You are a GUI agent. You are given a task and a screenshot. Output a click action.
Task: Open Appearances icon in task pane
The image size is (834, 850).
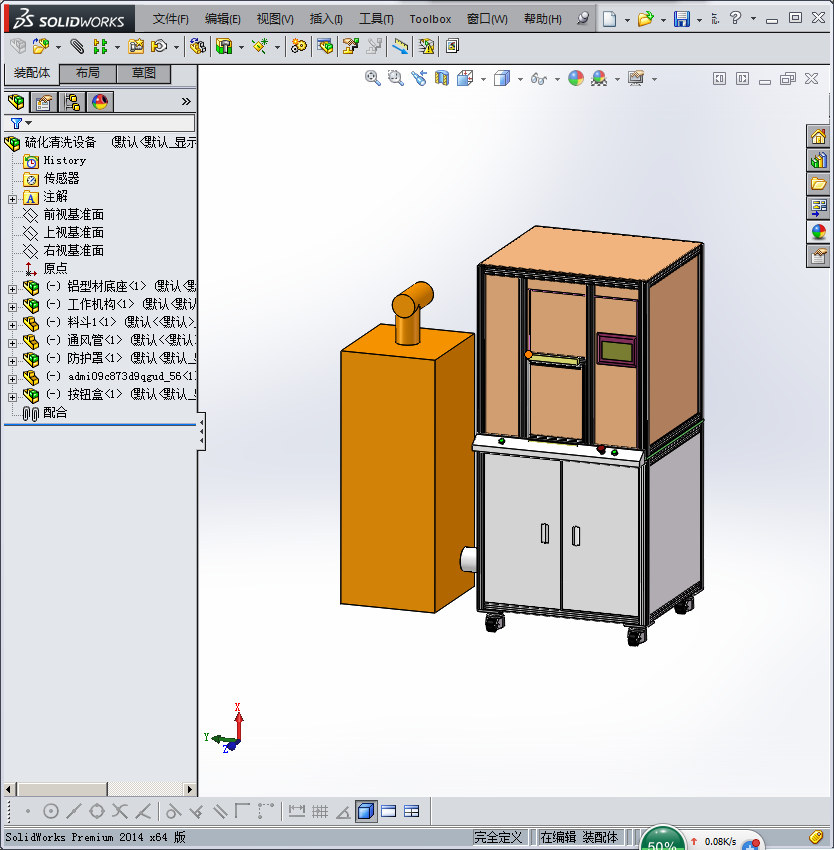[818, 232]
